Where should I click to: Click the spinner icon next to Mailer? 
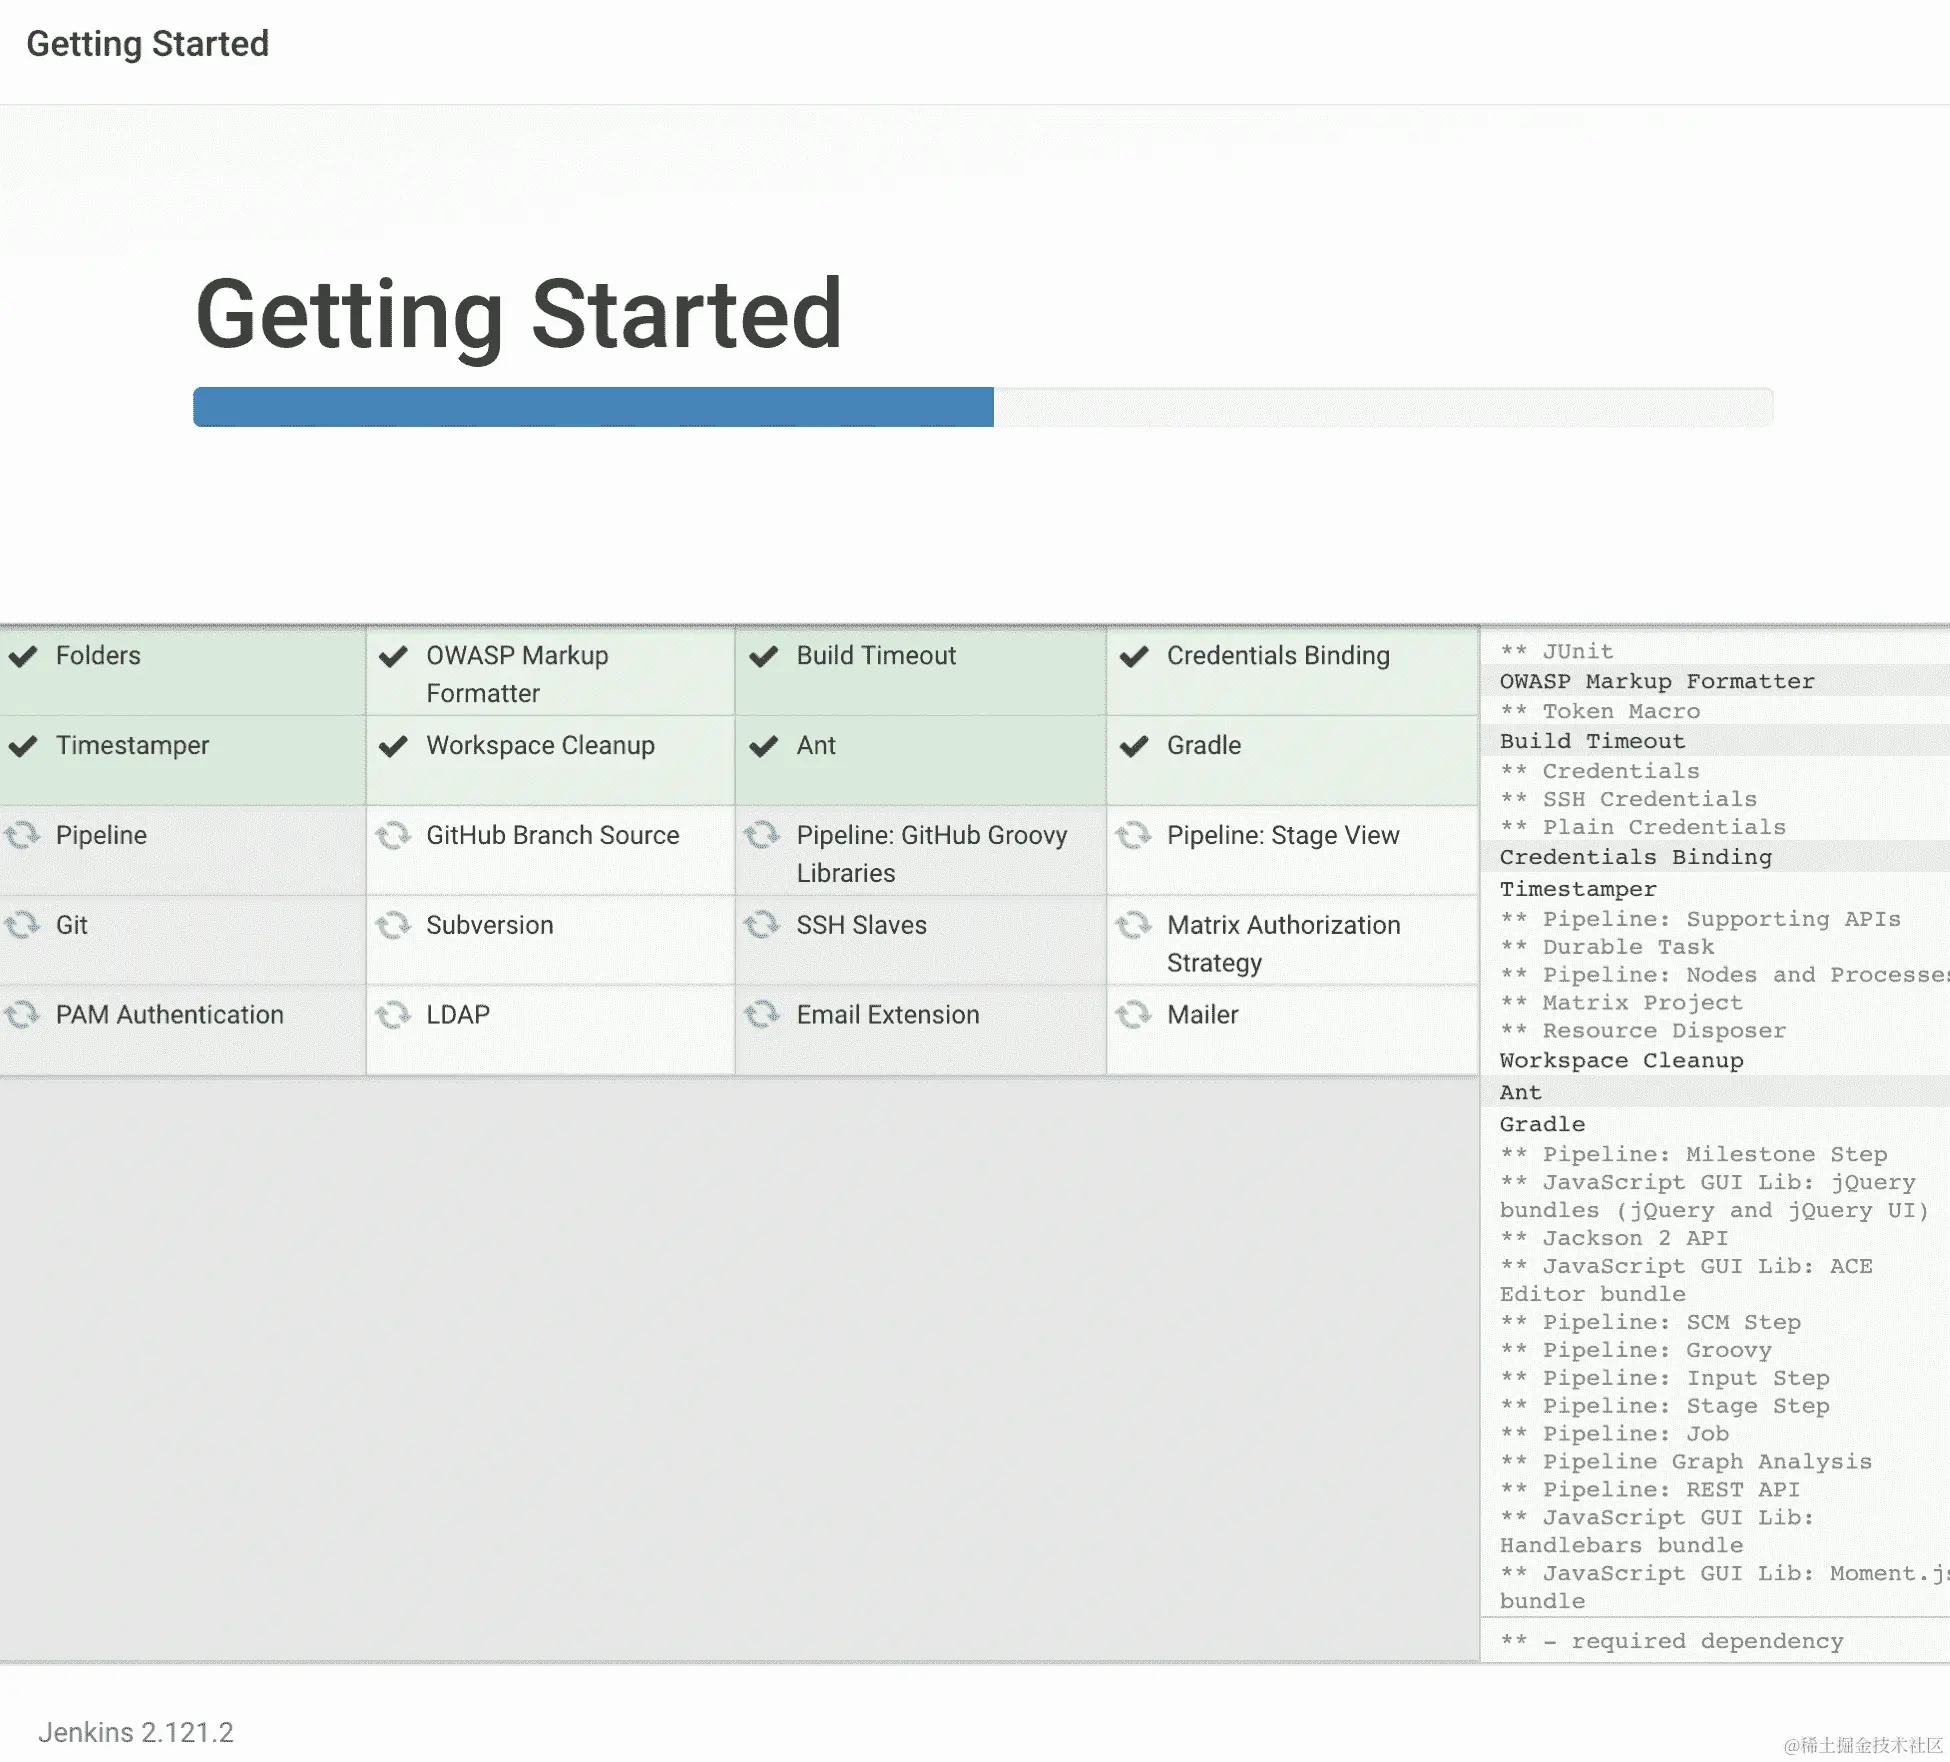point(1133,1015)
